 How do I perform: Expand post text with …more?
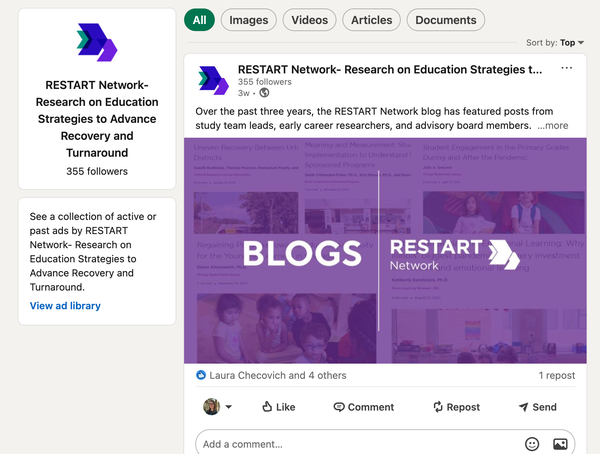click(x=553, y=126)
